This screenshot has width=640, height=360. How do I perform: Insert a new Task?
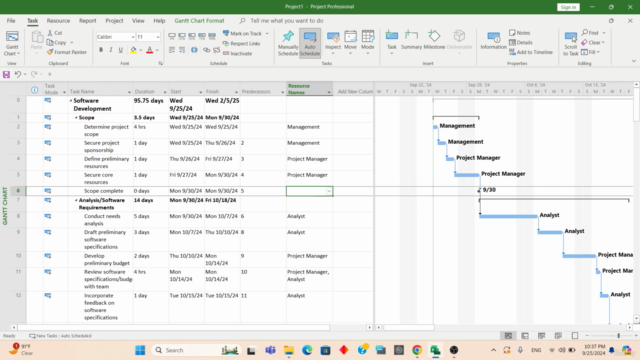pos(391,41)
